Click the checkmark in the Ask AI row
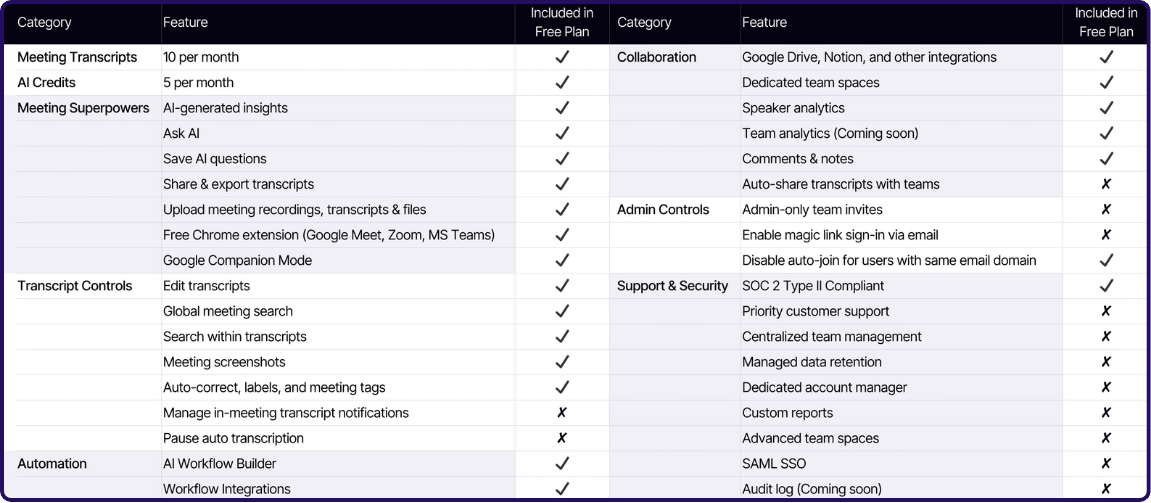 point(562,134)
